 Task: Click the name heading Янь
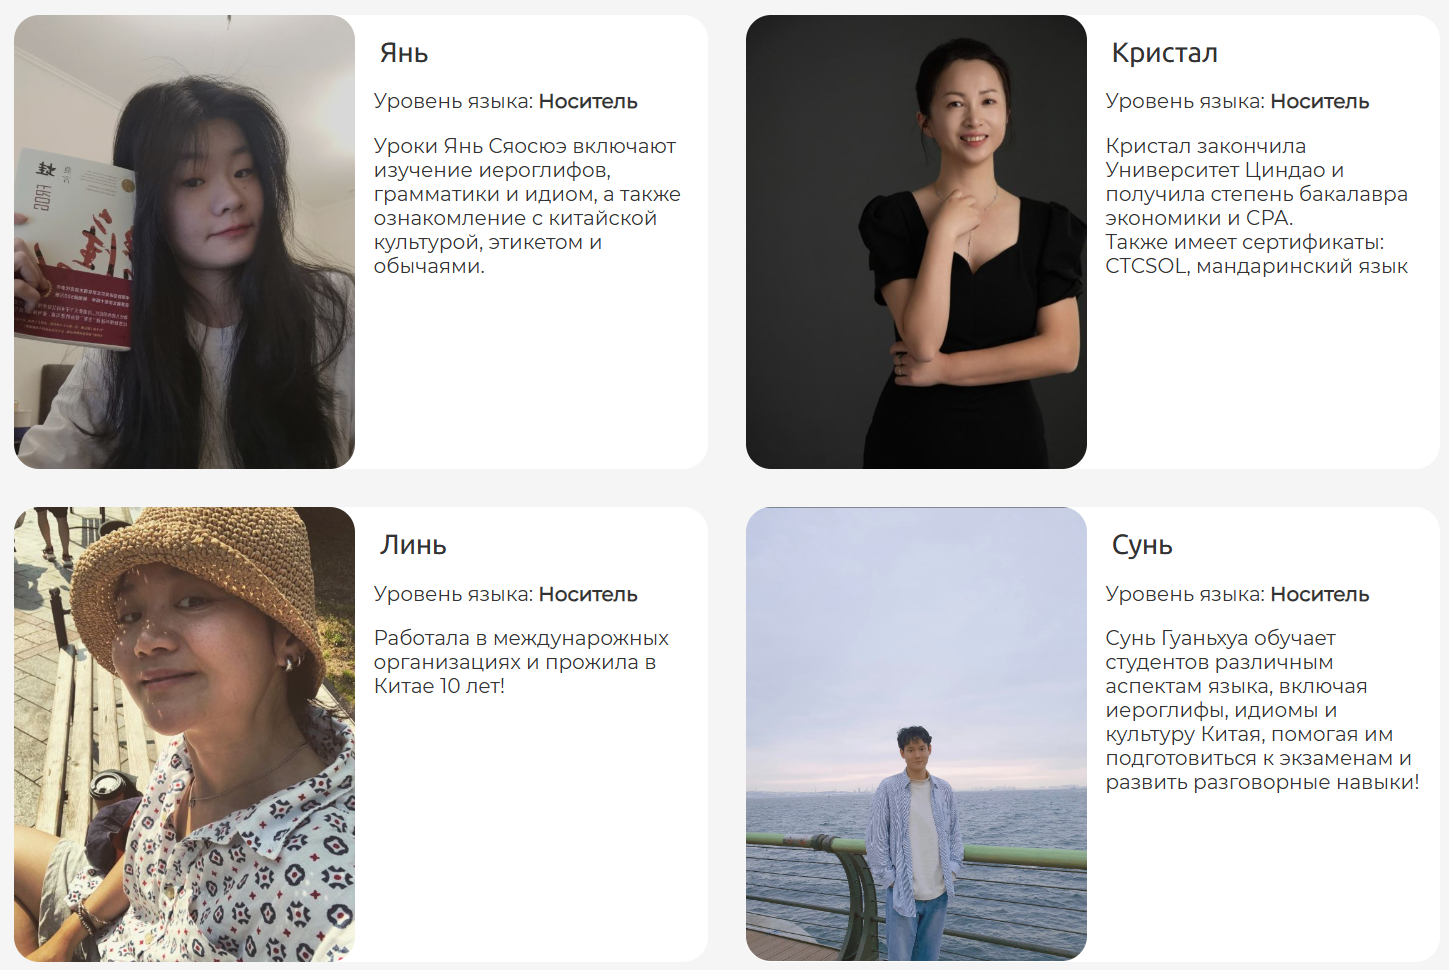coord(404,53)
